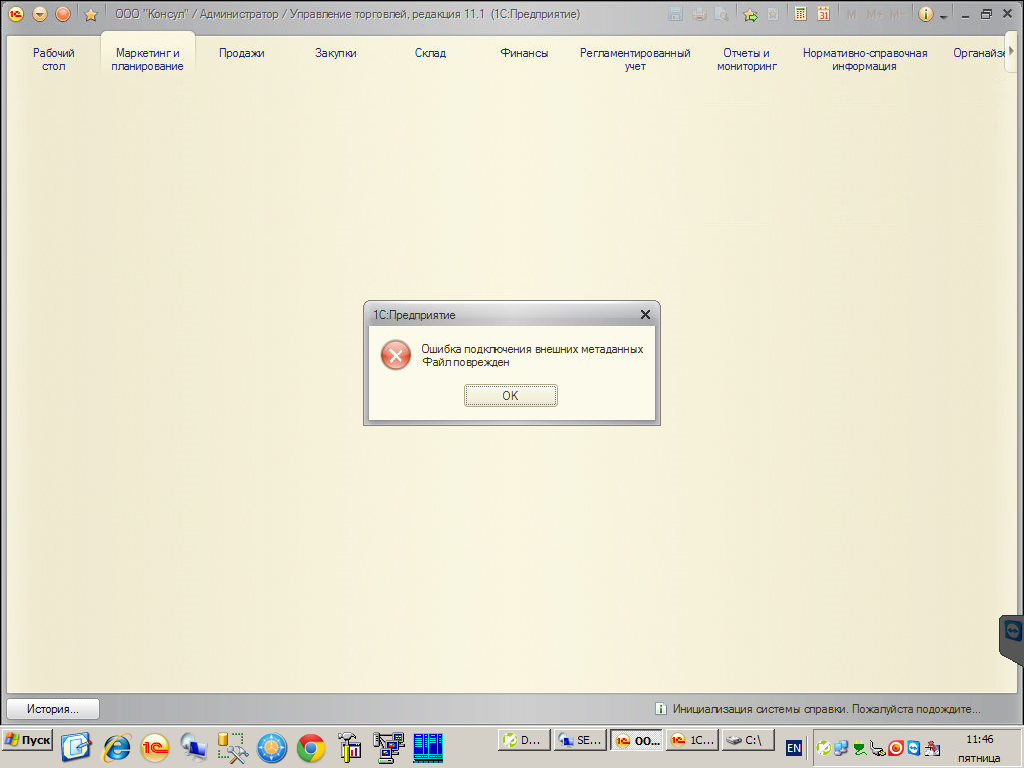Open Favorites star icon in title bar

click(91, 14)
